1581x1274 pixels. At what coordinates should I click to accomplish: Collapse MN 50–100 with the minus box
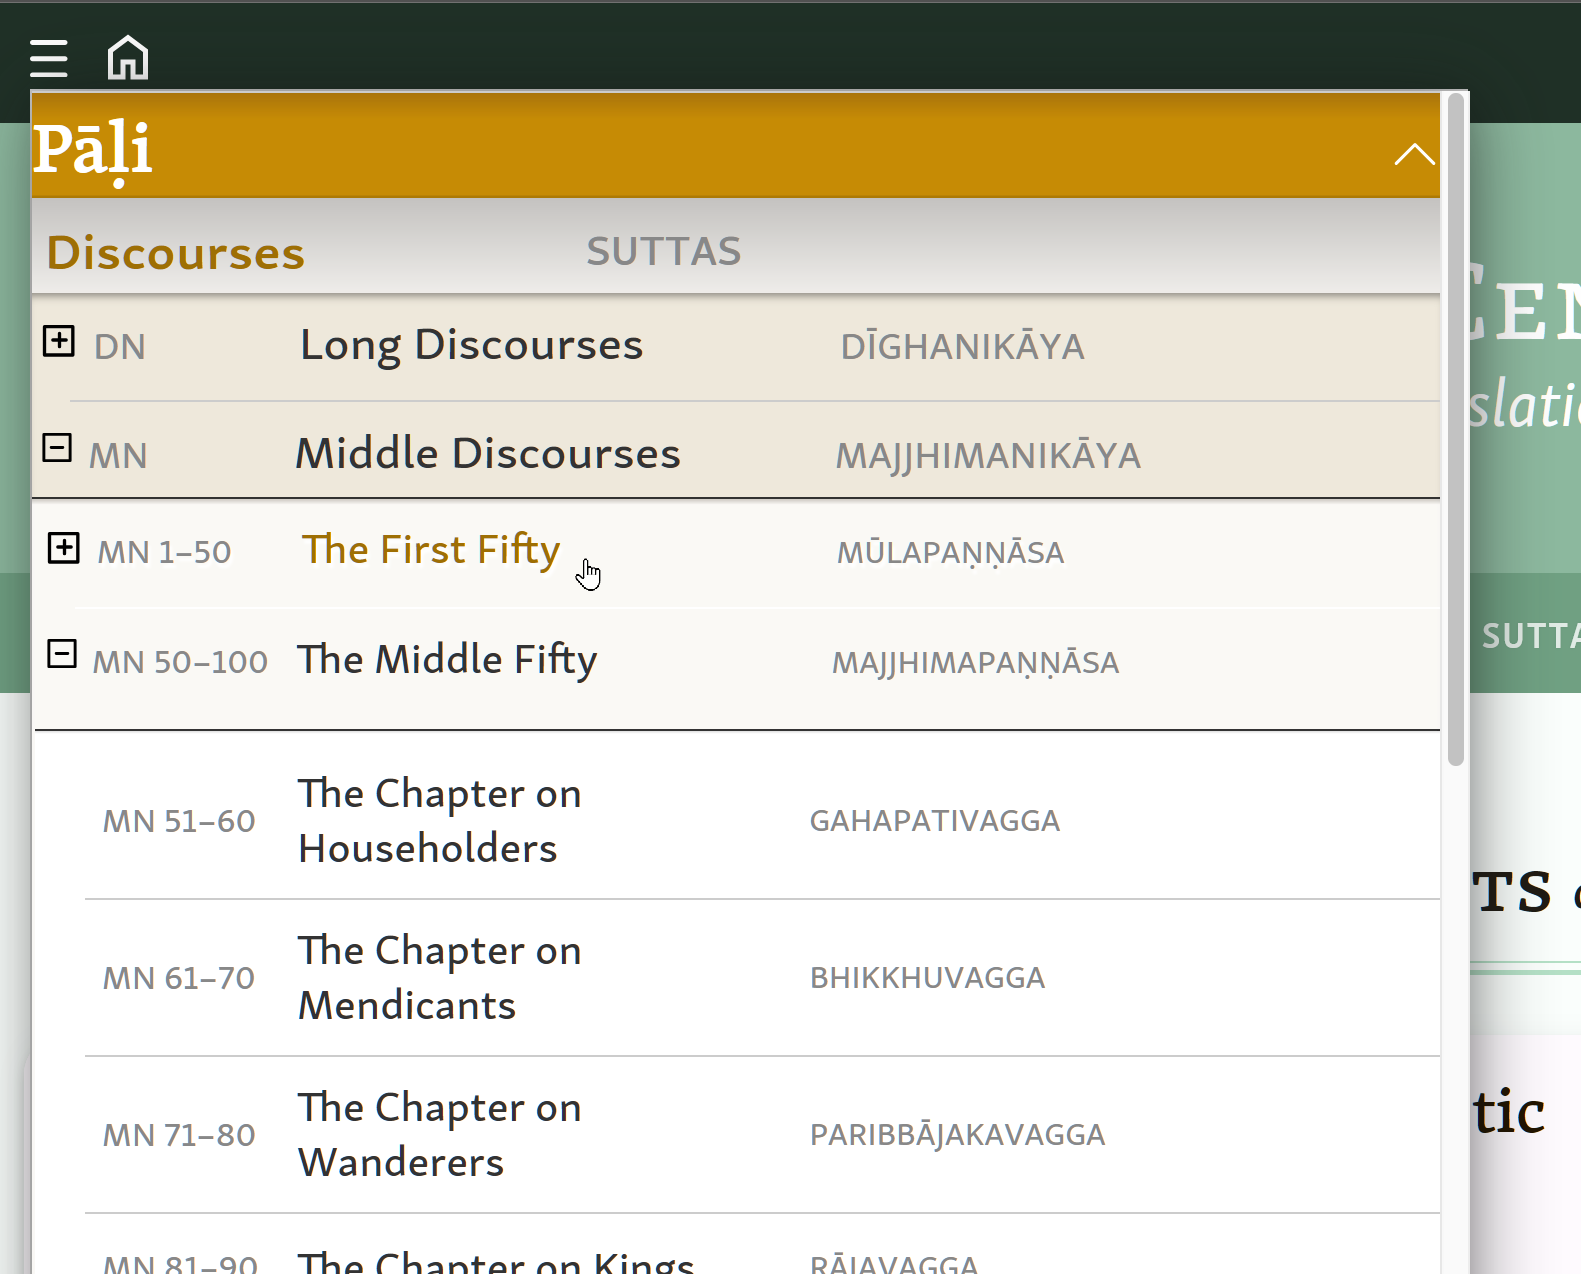62,654
